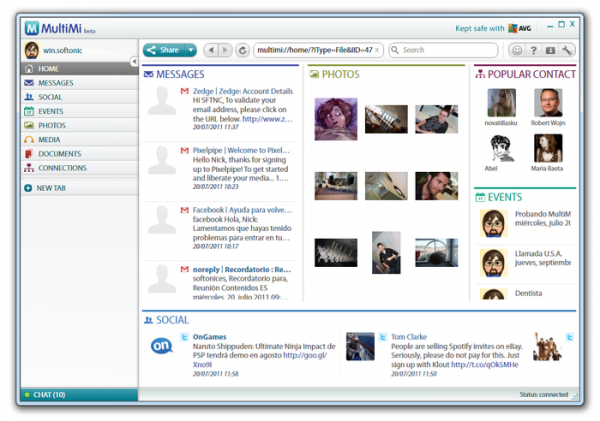
Task: Go to Social in the sidebar
Action: [79, 97]
